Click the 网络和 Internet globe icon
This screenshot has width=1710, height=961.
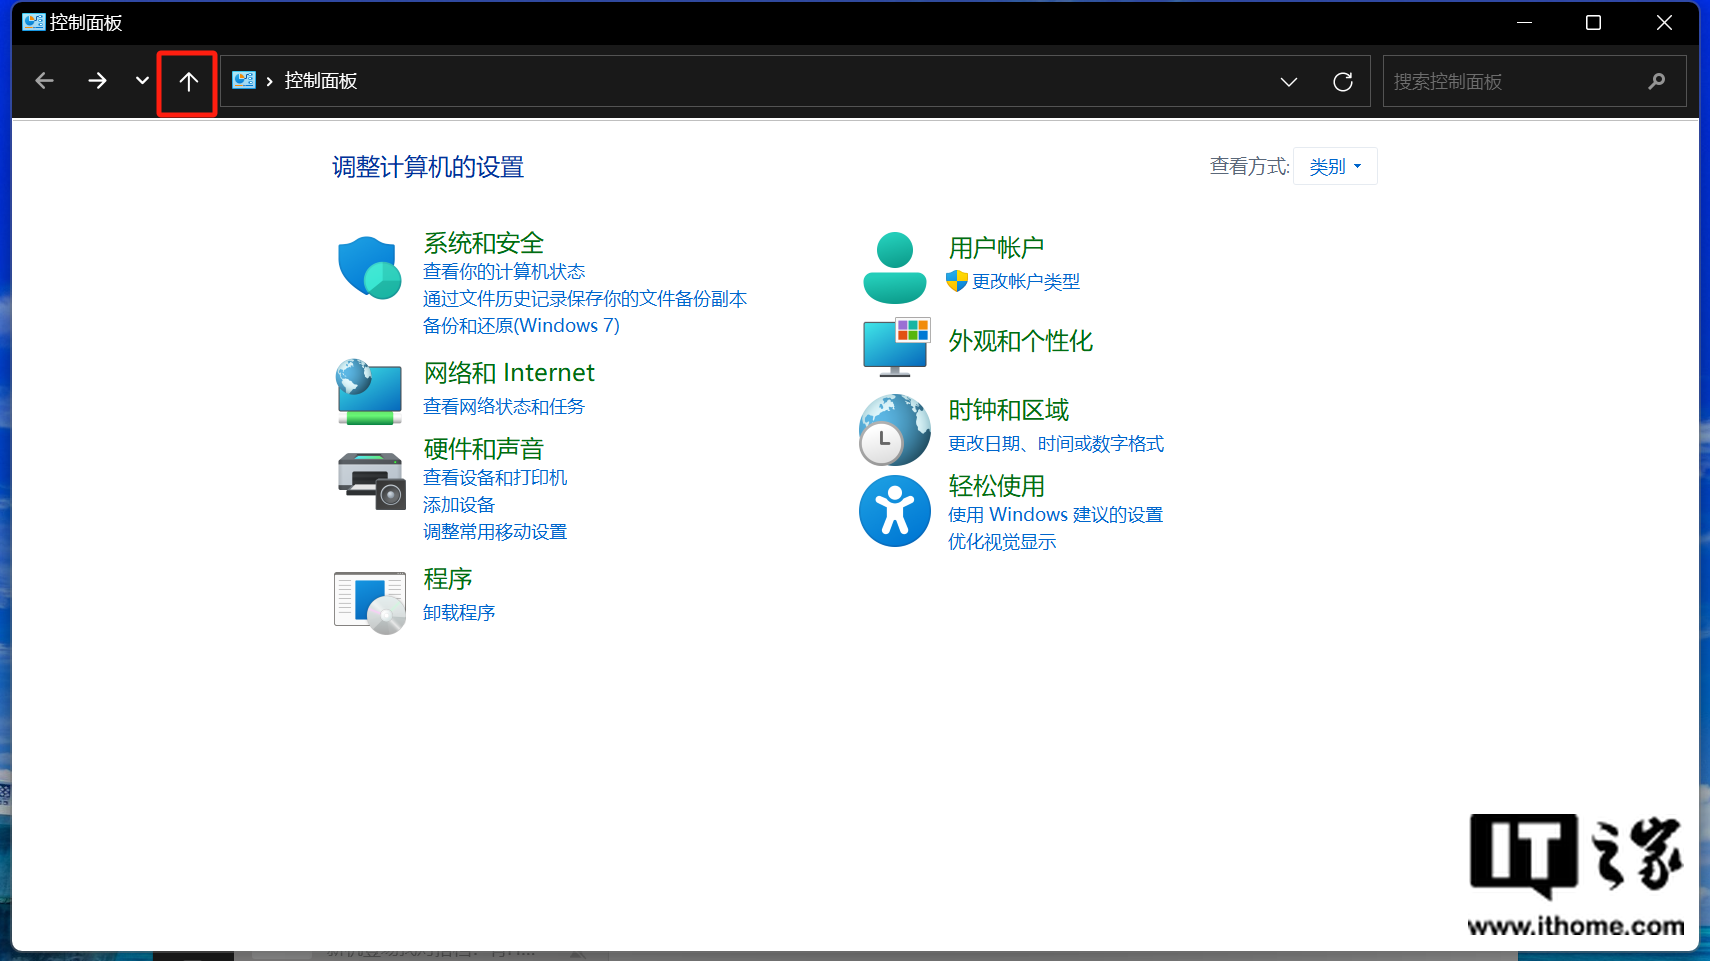click(x=370, y=391)
